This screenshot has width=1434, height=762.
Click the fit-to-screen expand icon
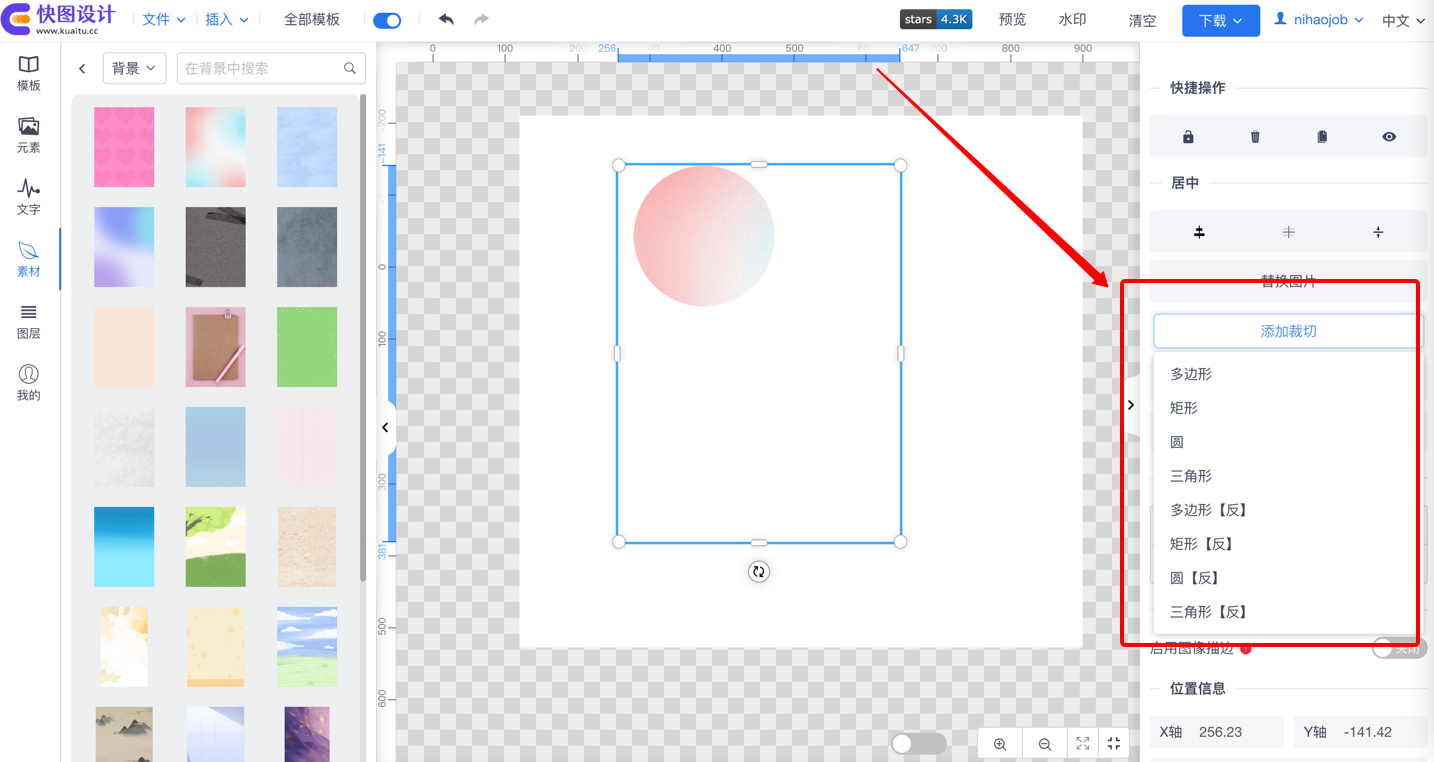[1083, 744]
